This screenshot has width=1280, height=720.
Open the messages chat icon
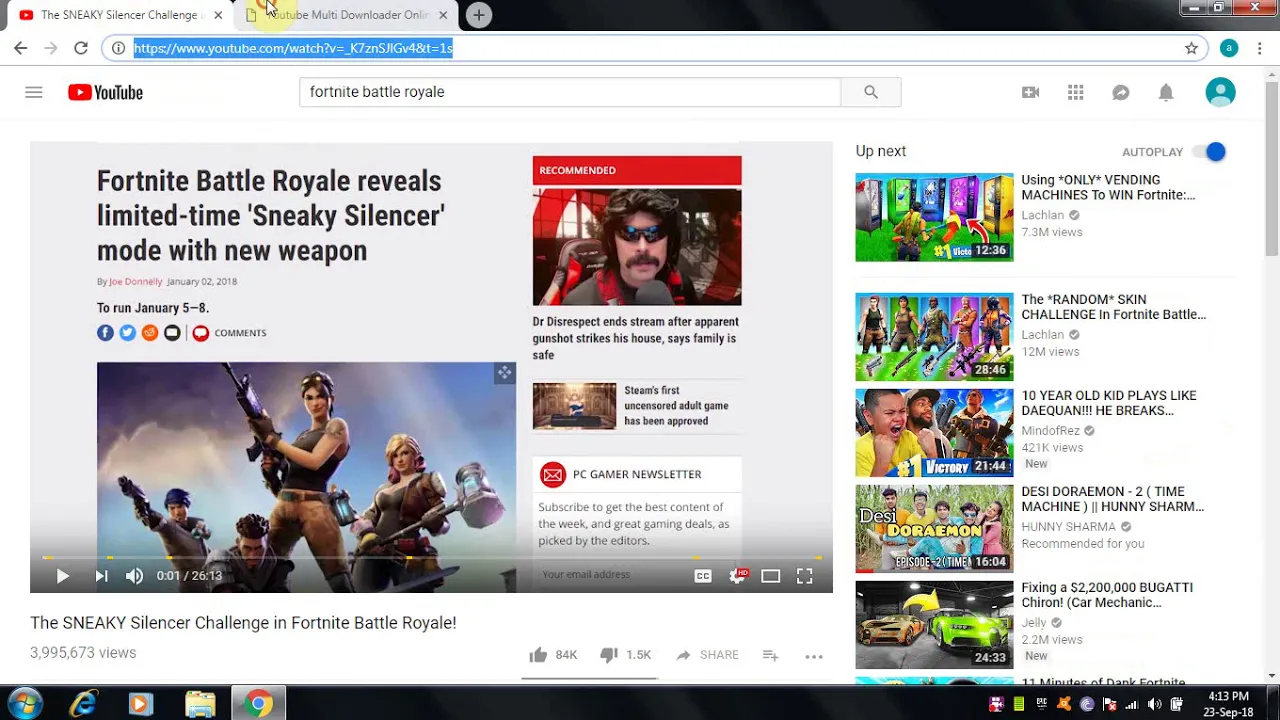[1121, 92]
